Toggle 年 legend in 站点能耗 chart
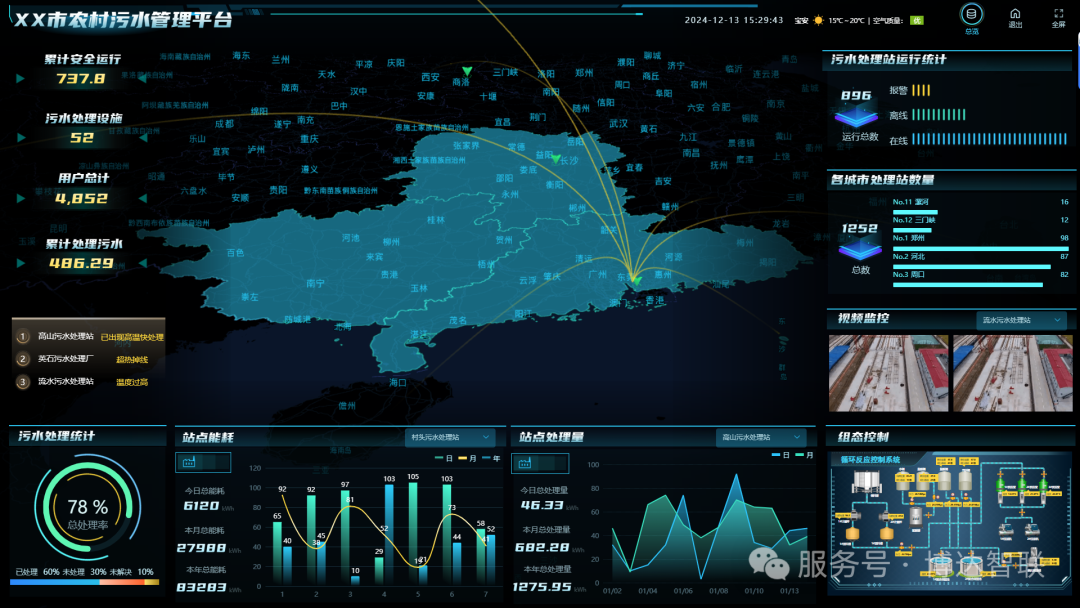Image resolution: width=1080 pixels, height=608 pixels. tap(490, 457)
